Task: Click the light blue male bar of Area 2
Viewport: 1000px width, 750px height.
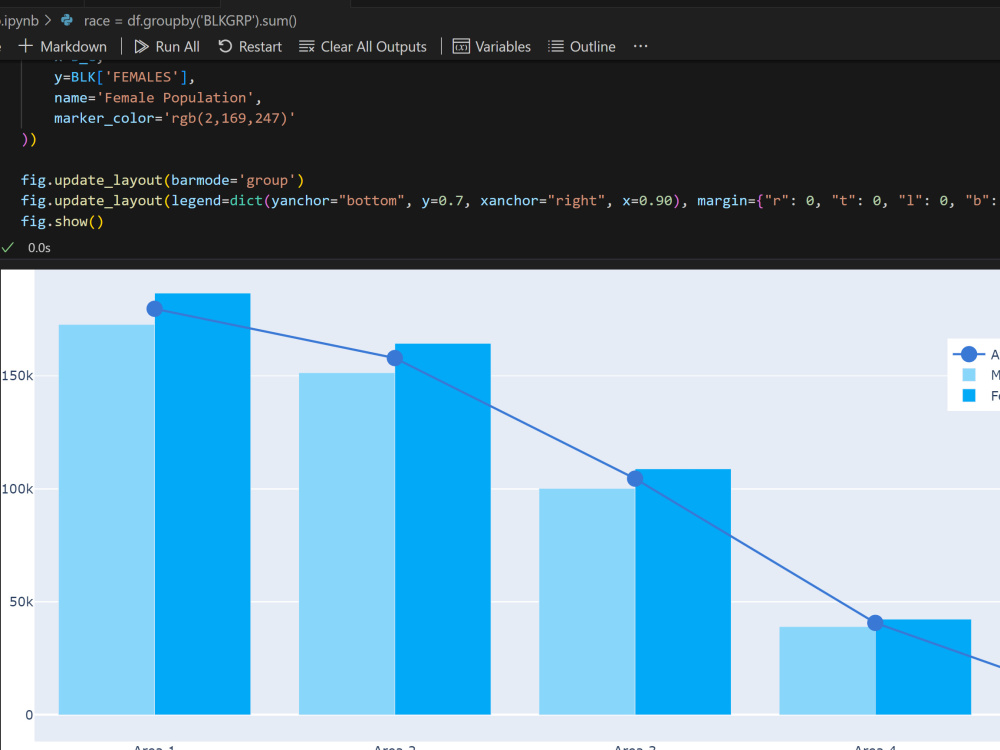Action: [x=347, y=544]
